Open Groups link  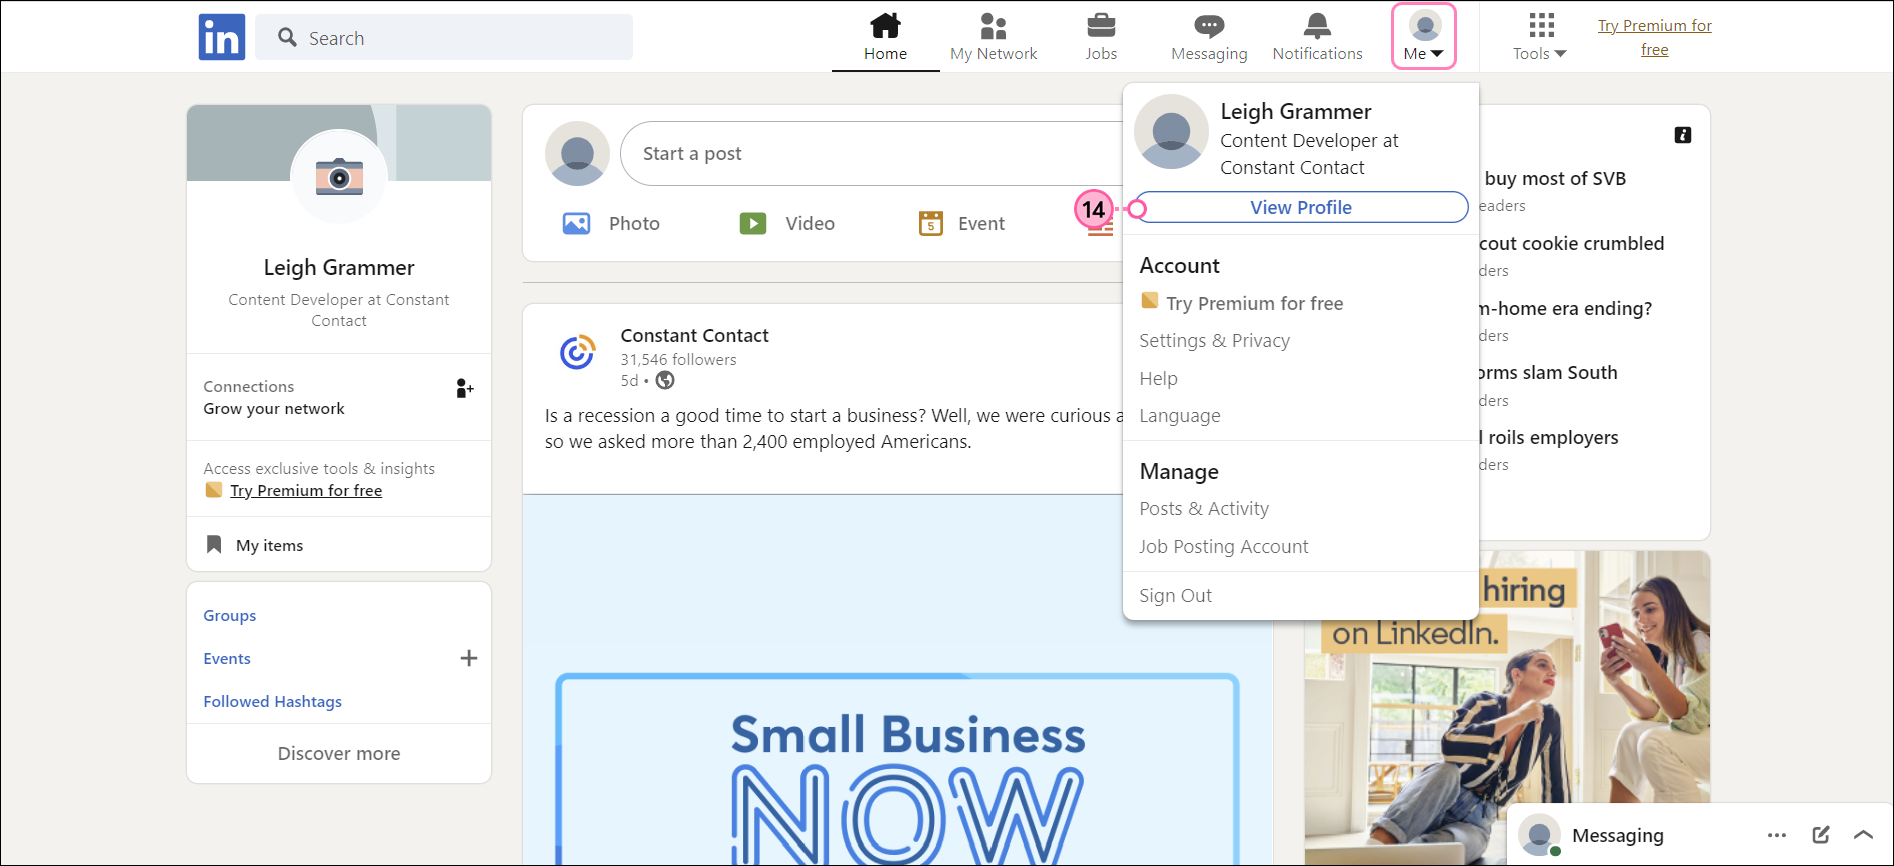coord(230,616)
